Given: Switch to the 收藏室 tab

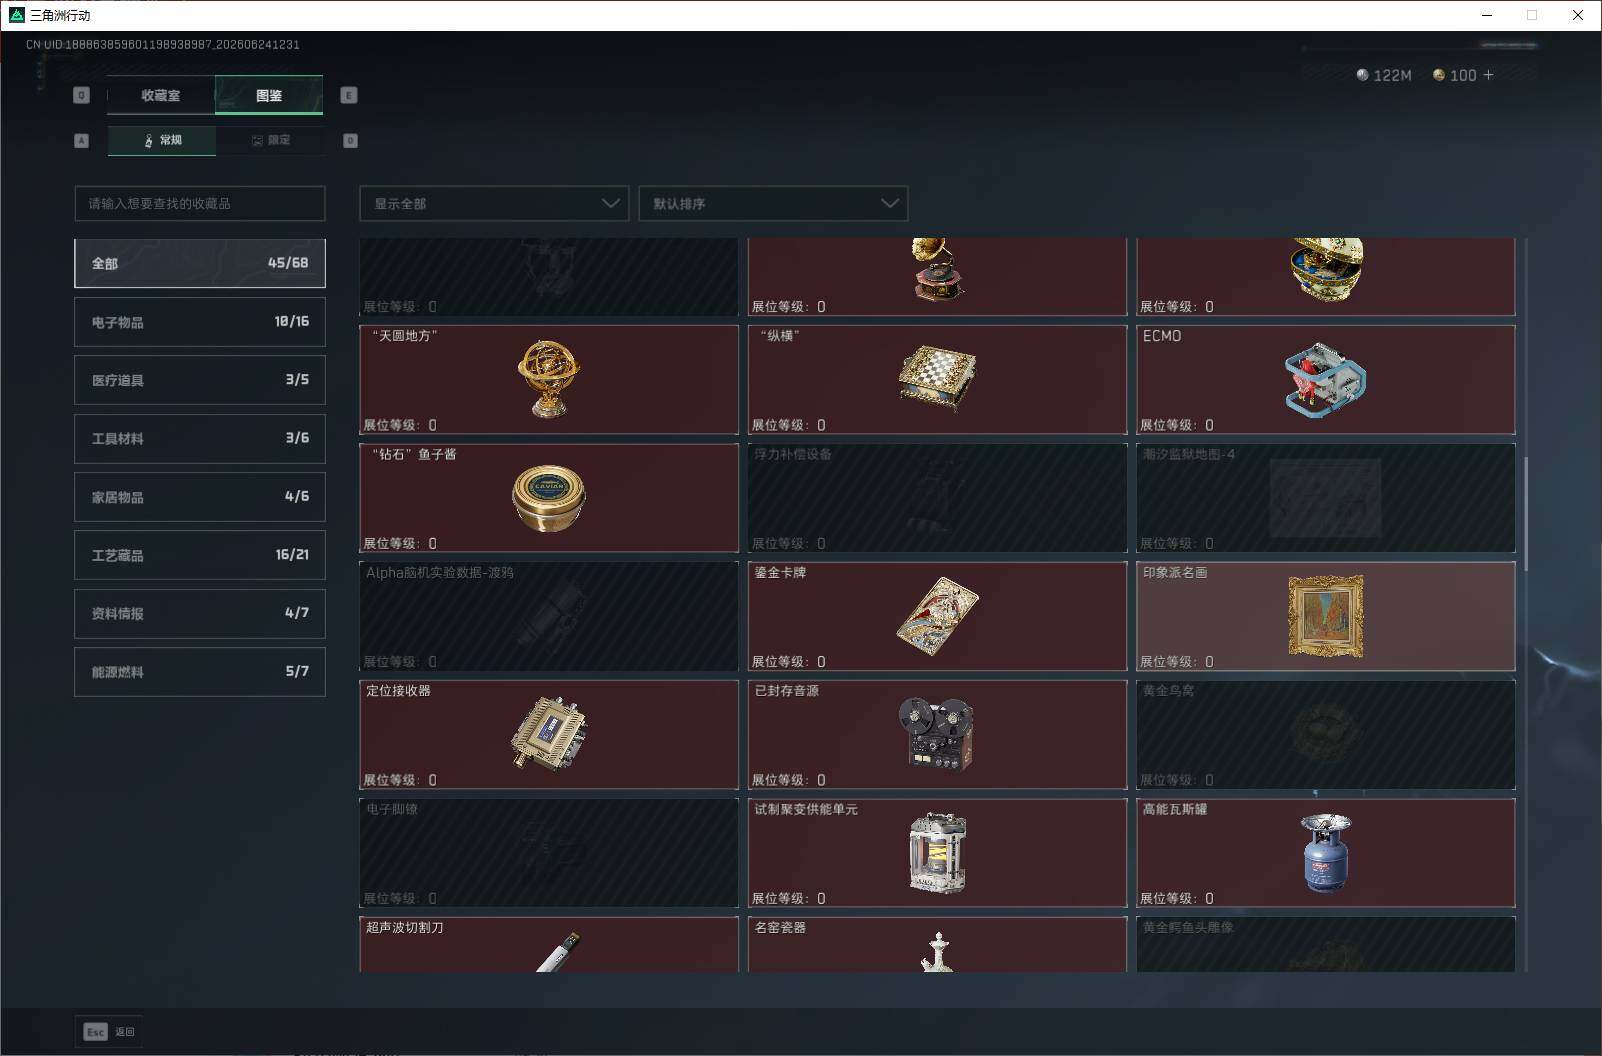Looking at the screenshot, I should coord(161,95).
